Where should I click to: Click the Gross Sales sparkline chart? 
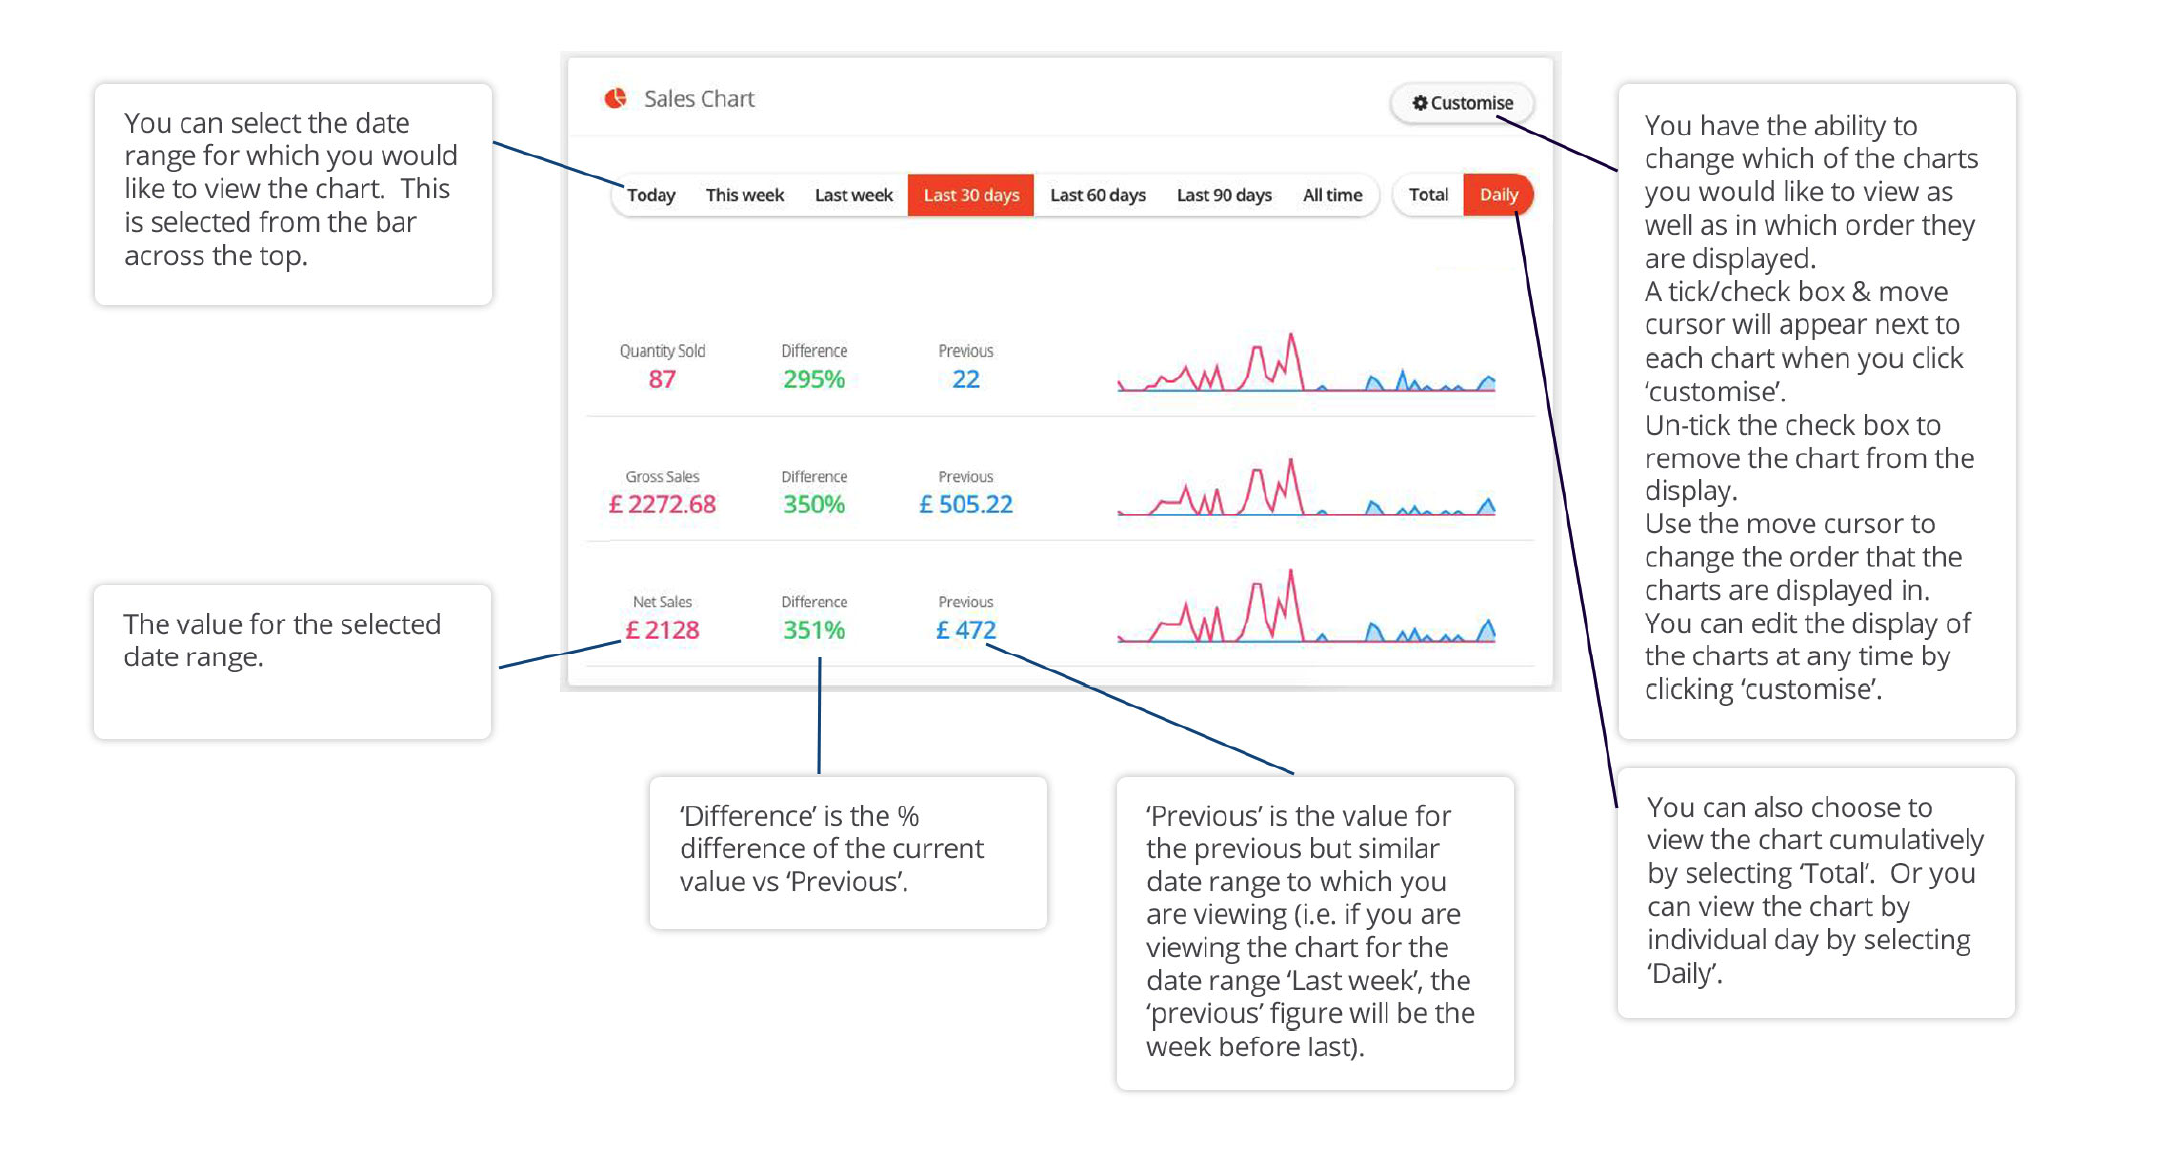[x=1305, y=490]
